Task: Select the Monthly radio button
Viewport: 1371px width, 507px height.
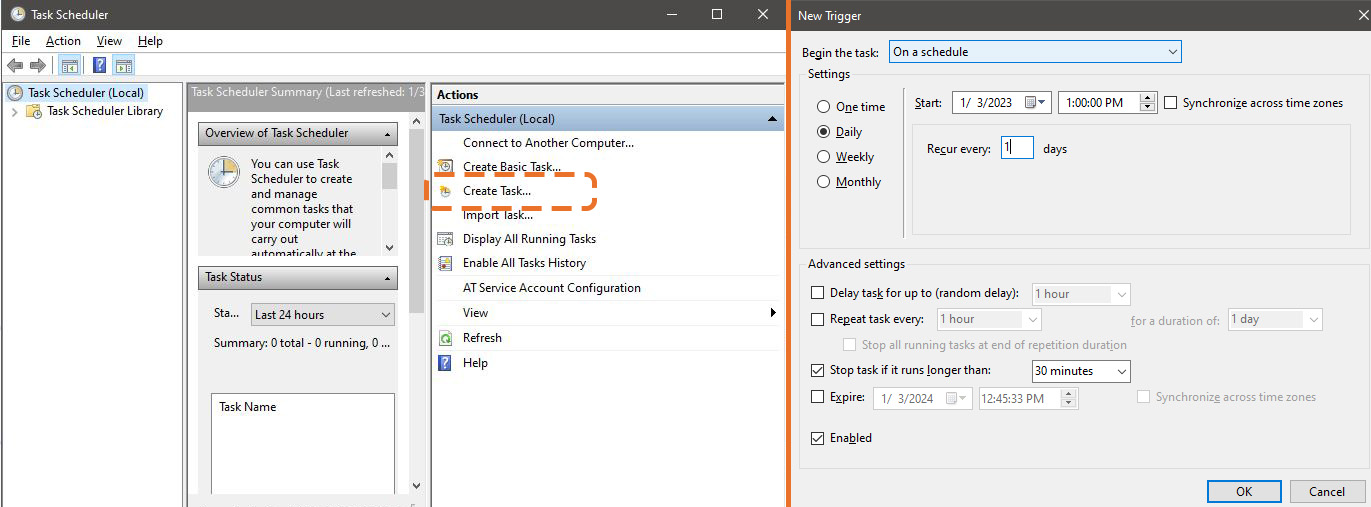Action: (824, 182)
